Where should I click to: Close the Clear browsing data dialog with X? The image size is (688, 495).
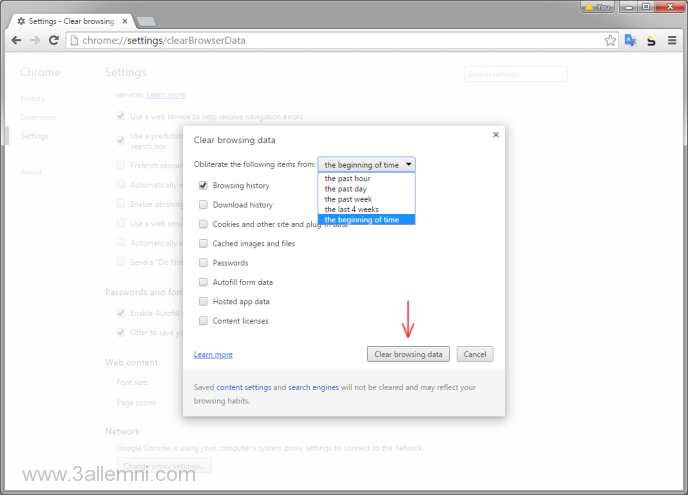495,135
